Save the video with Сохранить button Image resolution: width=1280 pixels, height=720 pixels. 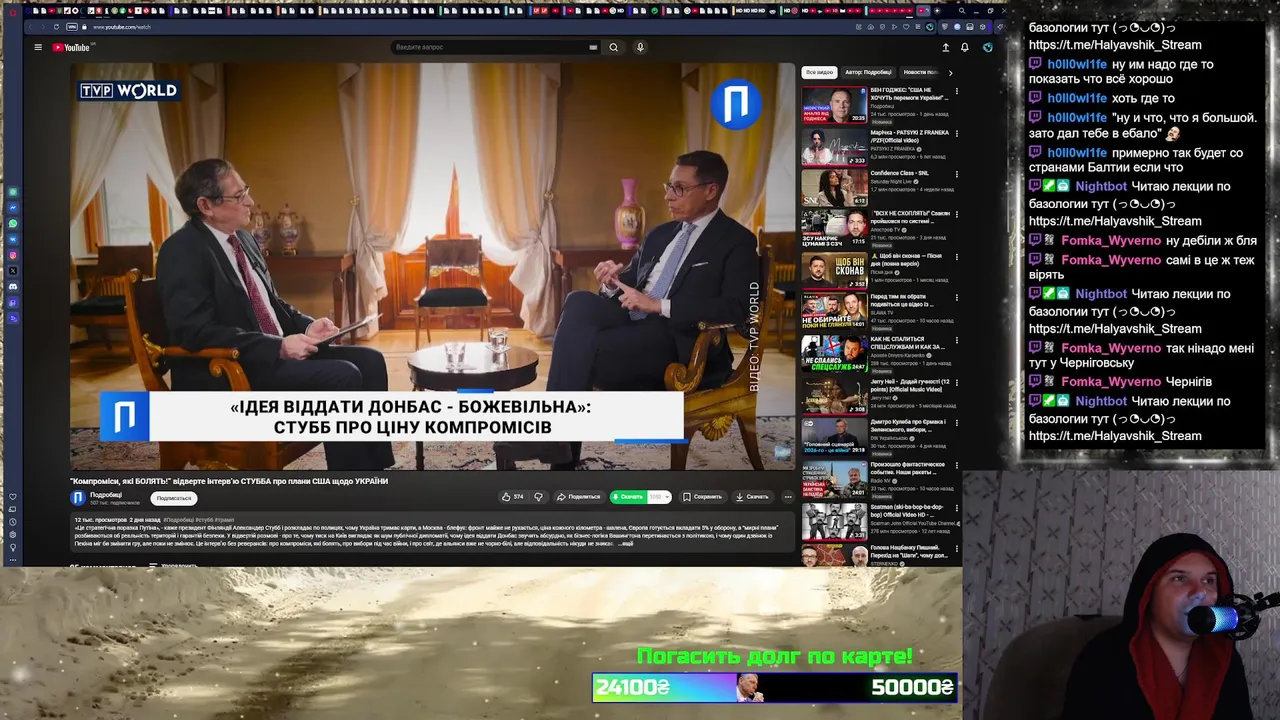[702, 497]
